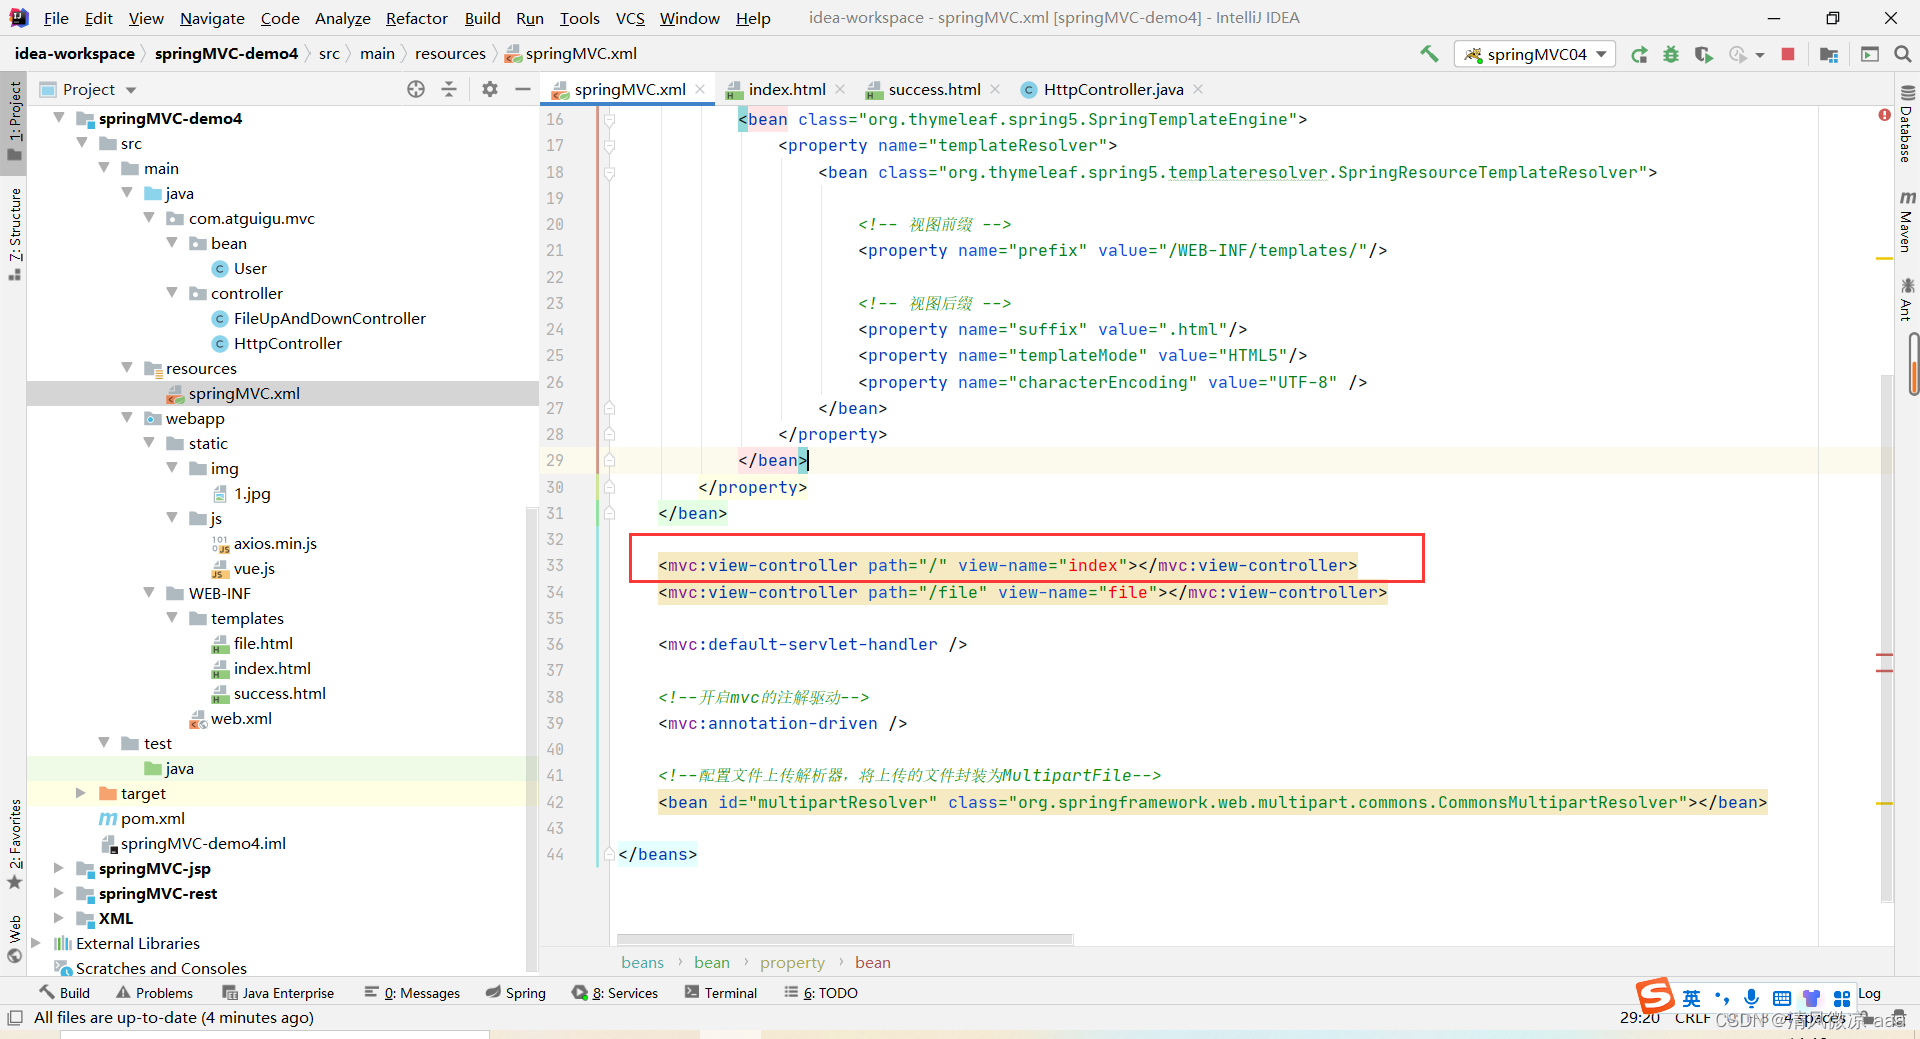Switch to the HttpController.java editor tab
The image size is (1920, 1039).
(x=1111, y=89)
